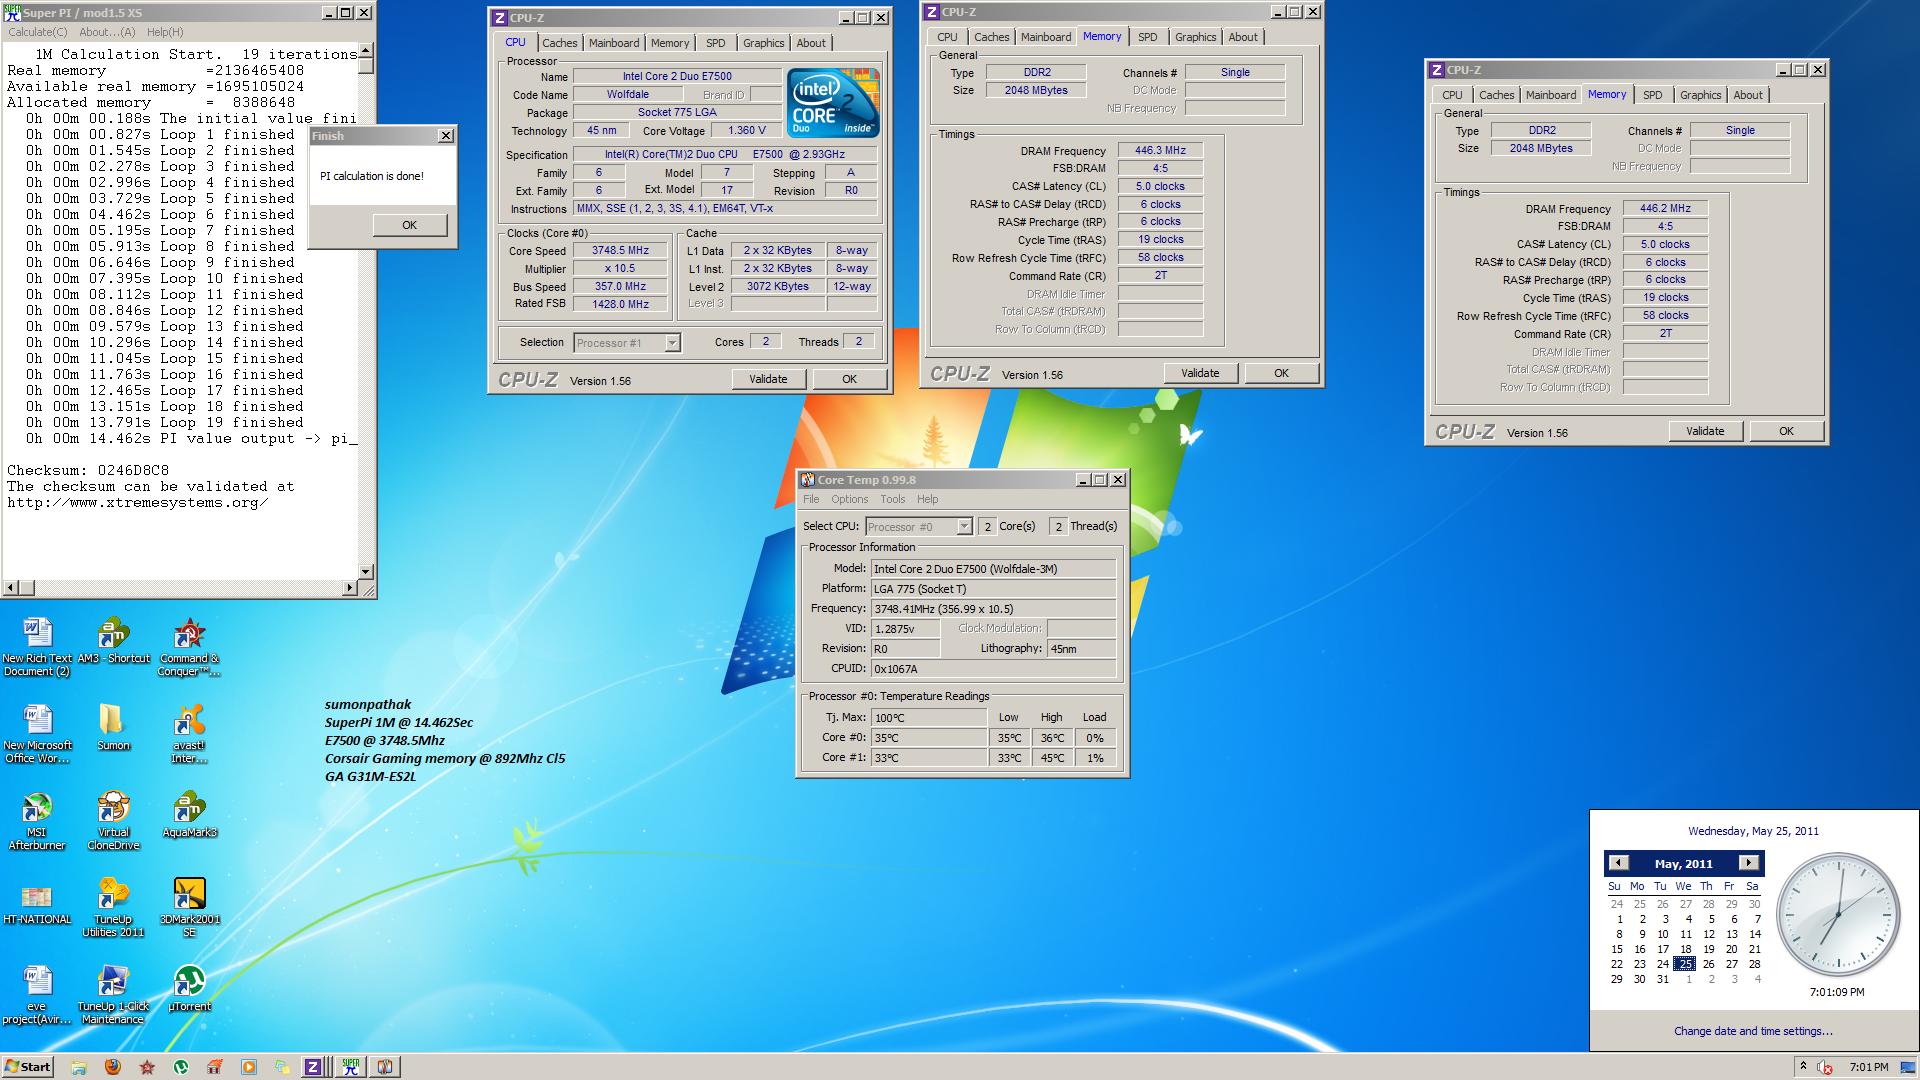The height and width of the screenshot is (1080, 1920).
Task: Open About menu in Super PI
Action: tap(107, 32)
